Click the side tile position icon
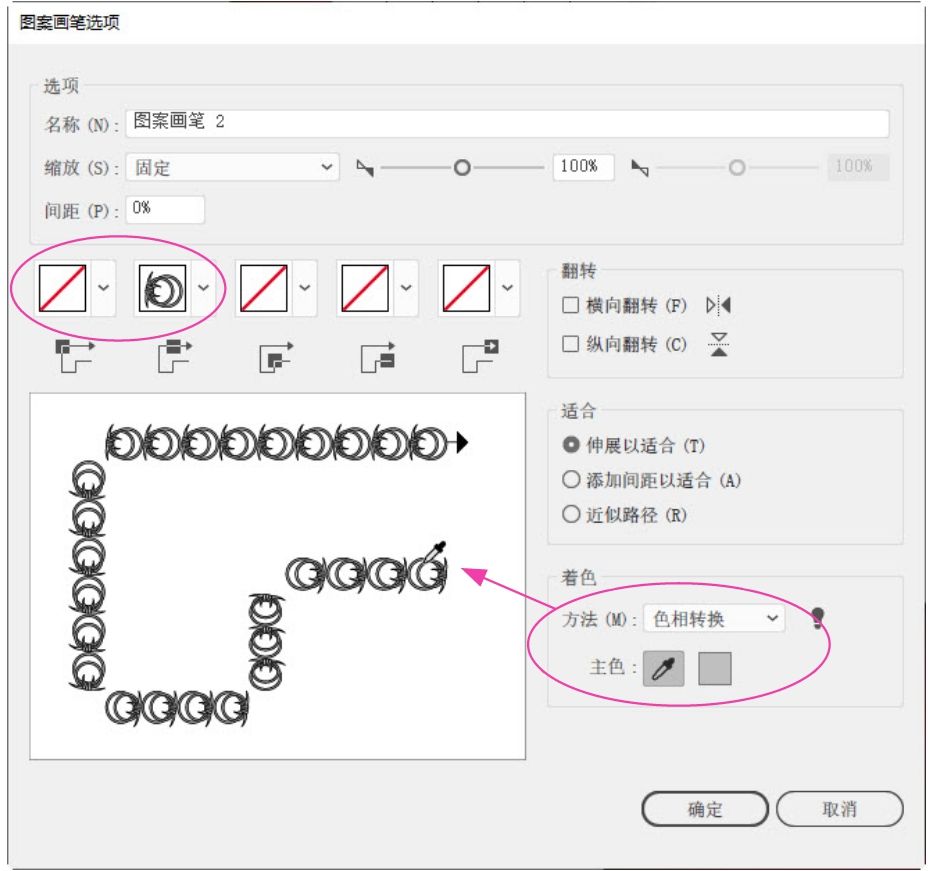Image resolution: width=931 pixels, height=871 pixels. pyautogui.click(x=175, y=356)
